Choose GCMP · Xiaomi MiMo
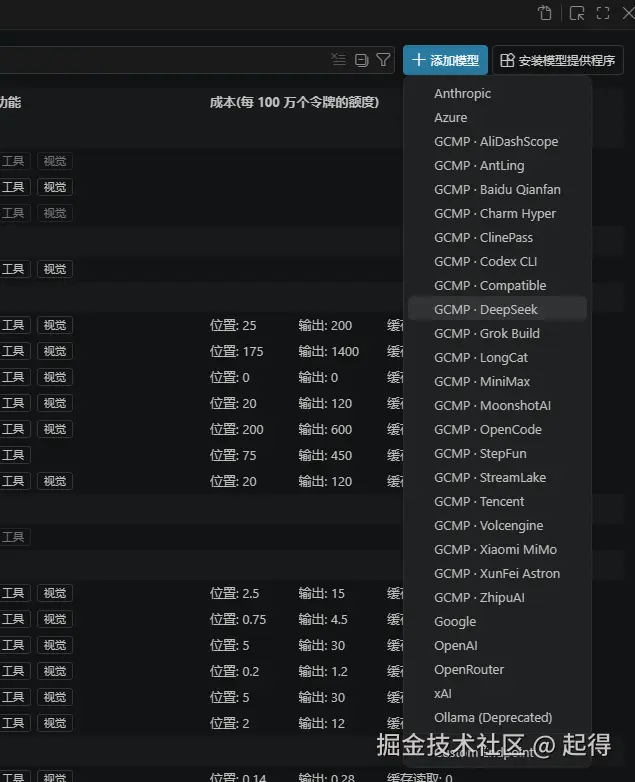Screen dimensions: 635x782 point(497,550)
